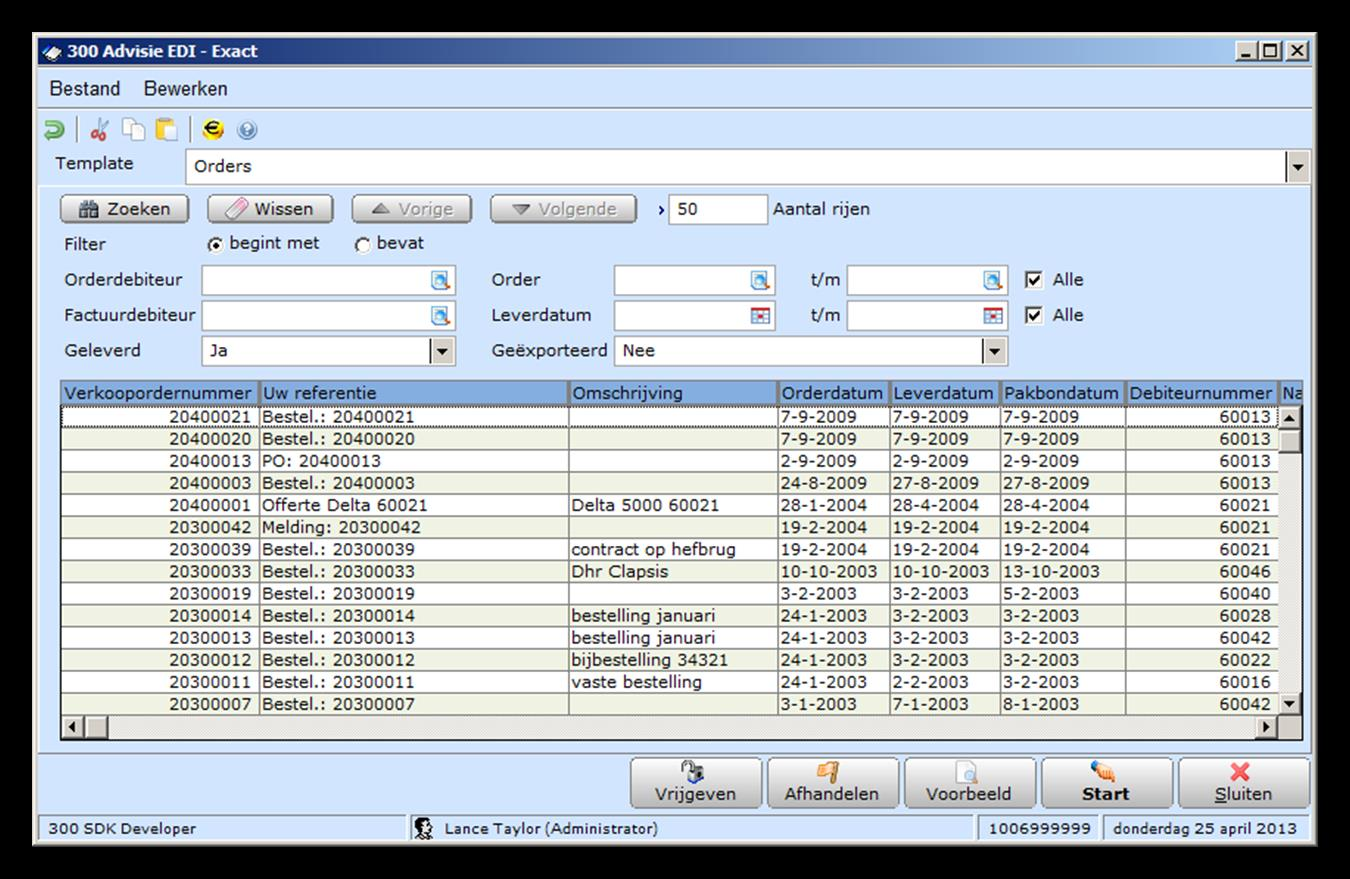Select the 'Melding: 20300042' cell
Image resolution: width=1350 pixels, height=879 pixels.
click(x=414, y=527)
